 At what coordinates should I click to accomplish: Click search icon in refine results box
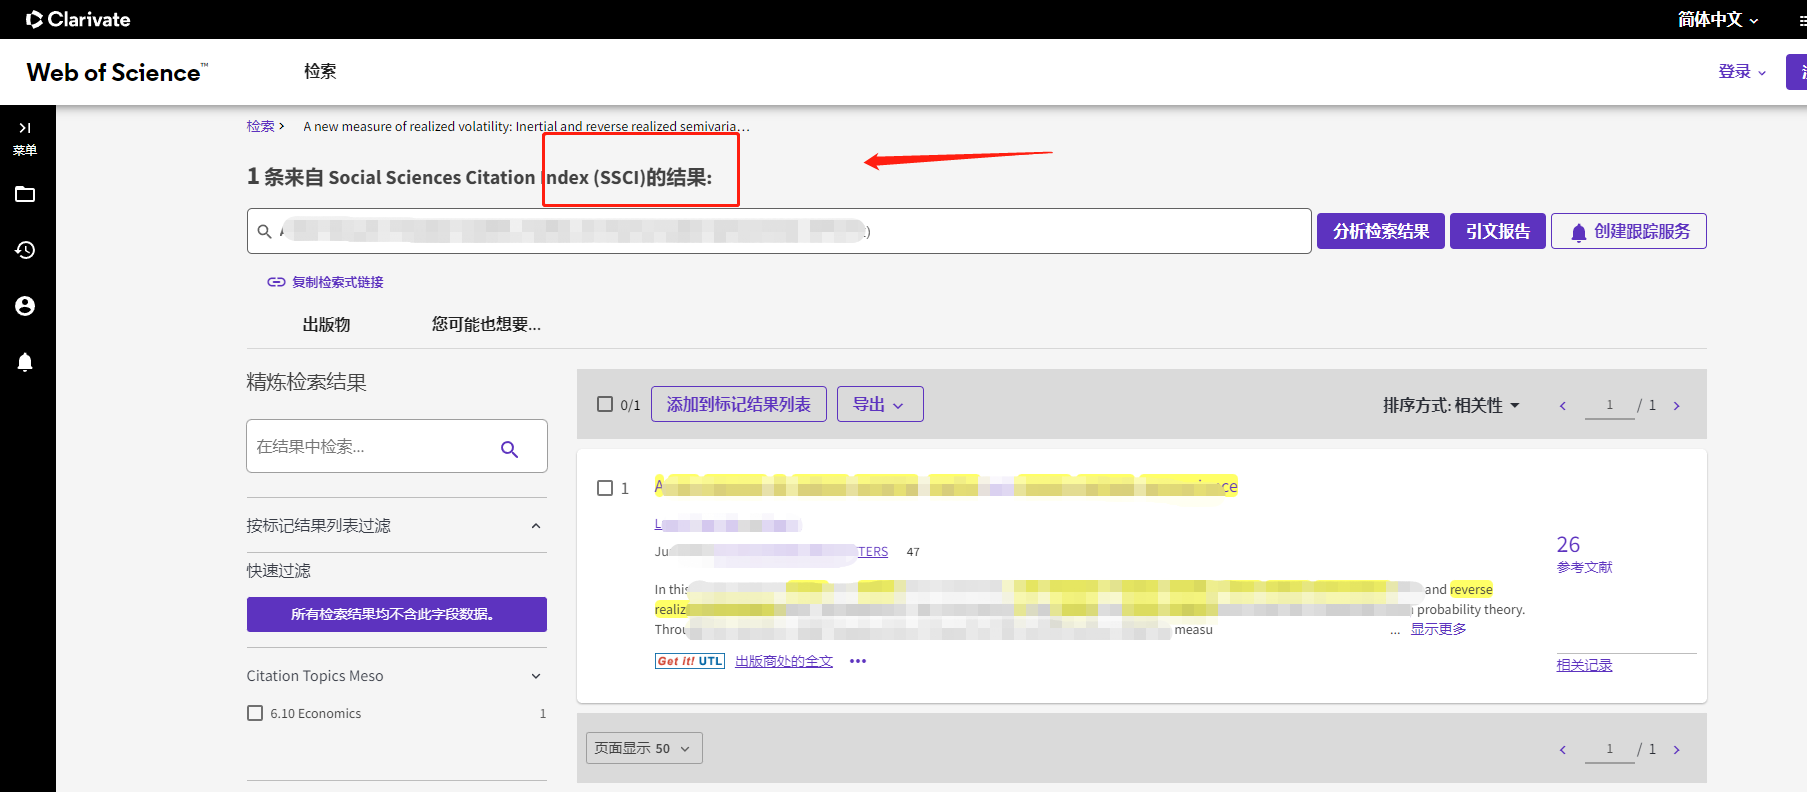pyautogui.click(x=509, y=449)
